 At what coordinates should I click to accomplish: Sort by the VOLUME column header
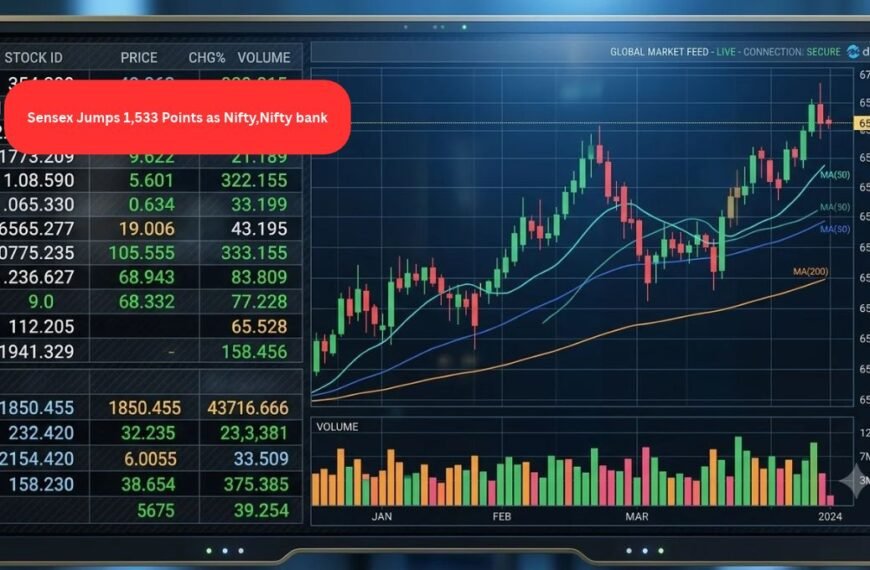[264, 58]
